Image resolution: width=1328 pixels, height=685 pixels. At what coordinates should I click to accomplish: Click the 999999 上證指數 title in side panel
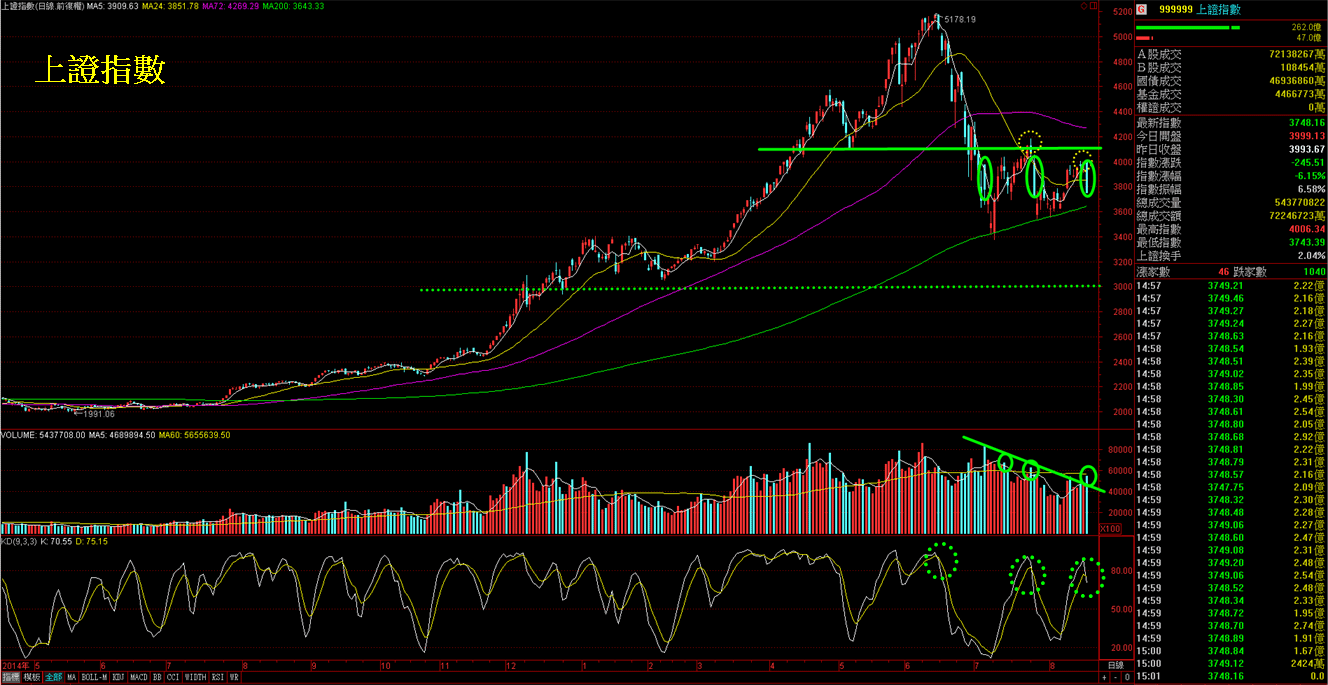[1199, 9]
